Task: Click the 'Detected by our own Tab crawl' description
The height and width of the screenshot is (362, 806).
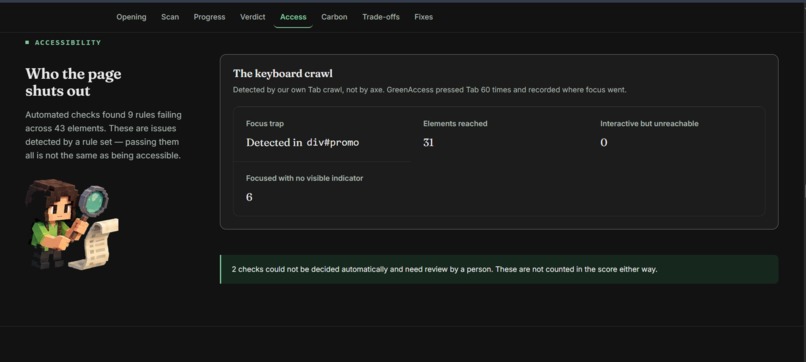Action: coord(429,90)
